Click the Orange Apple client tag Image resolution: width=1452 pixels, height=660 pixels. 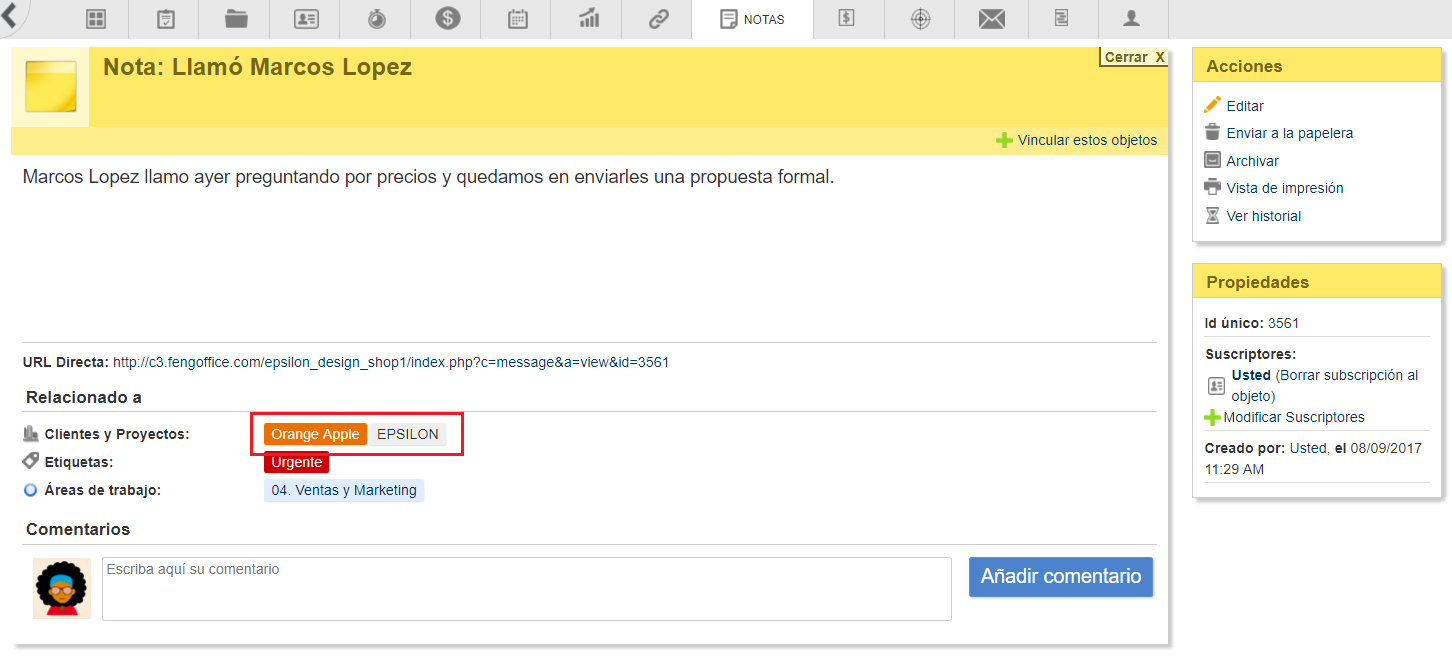tap(315, 434)
